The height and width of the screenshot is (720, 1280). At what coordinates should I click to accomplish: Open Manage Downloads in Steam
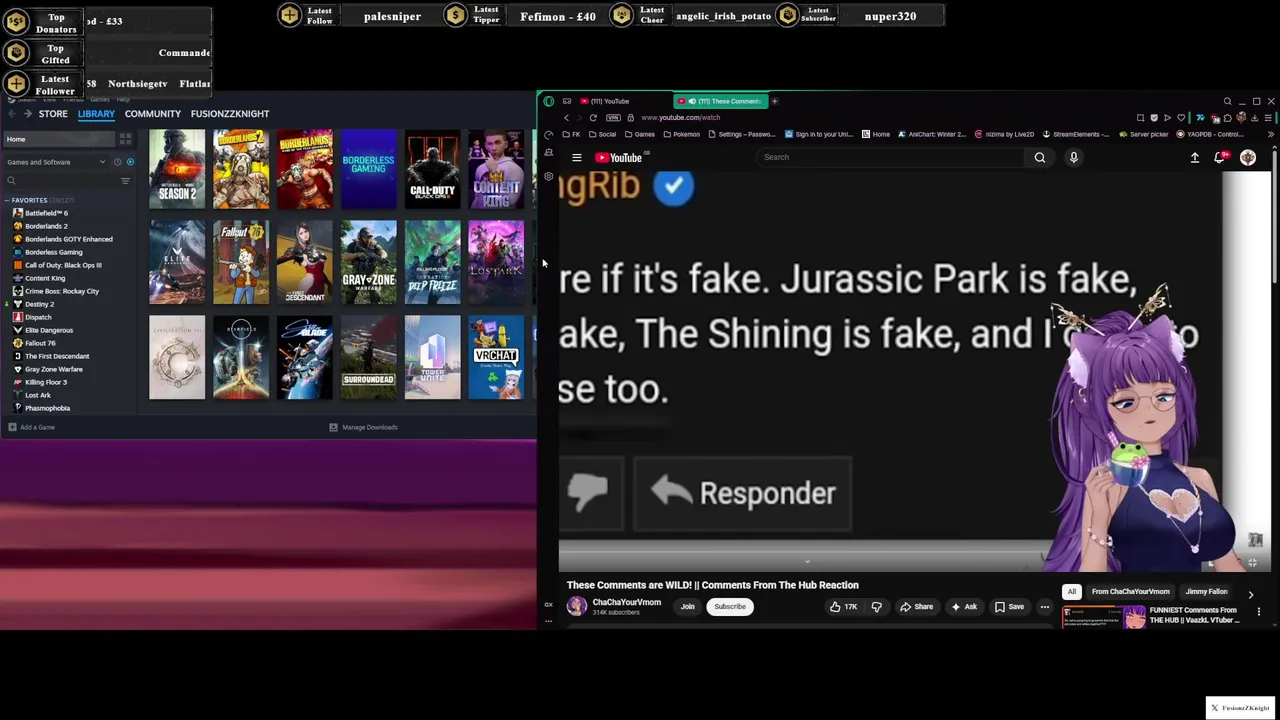click(x=364, y=427)
